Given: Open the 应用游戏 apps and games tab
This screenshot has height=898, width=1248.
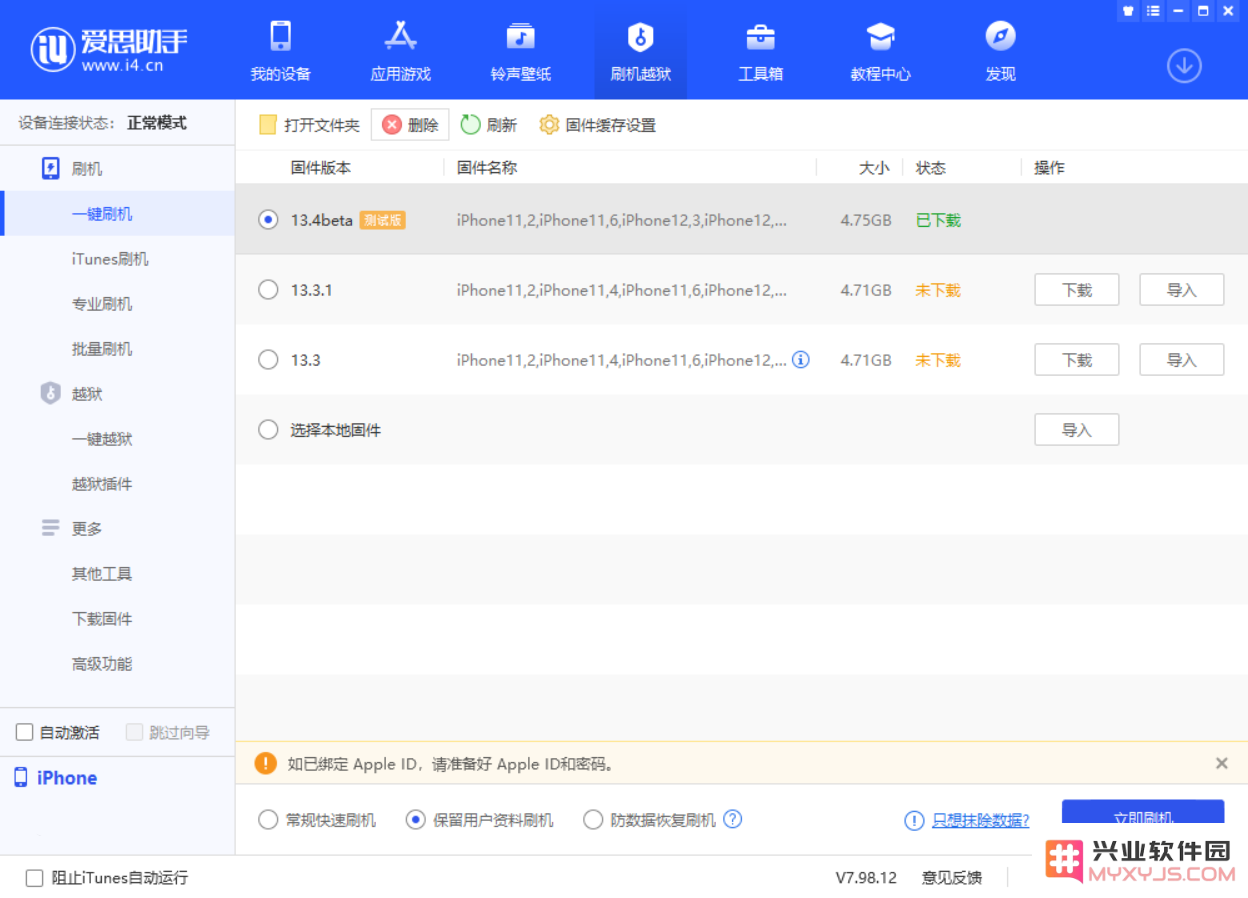Looking at the screenshot, I should click(x=400, y=51).
